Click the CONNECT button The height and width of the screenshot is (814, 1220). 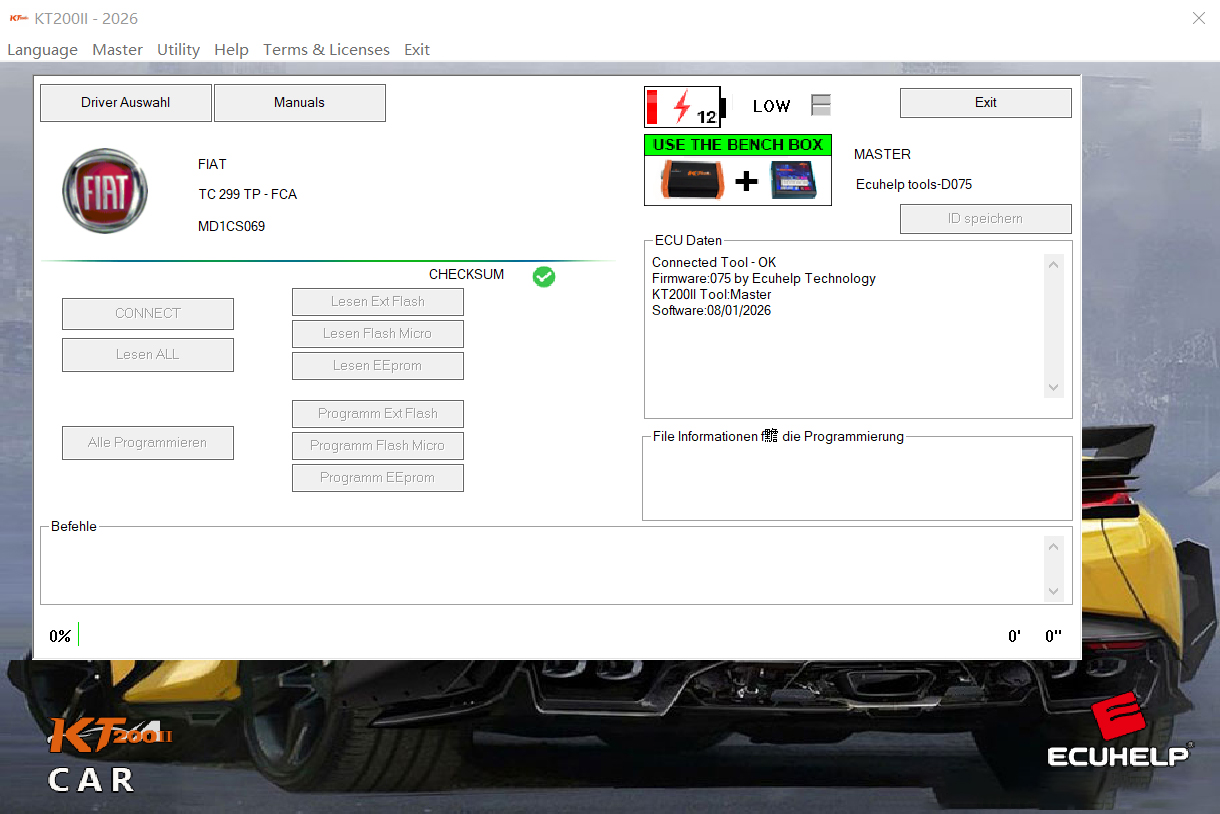[x=148, y=314]
